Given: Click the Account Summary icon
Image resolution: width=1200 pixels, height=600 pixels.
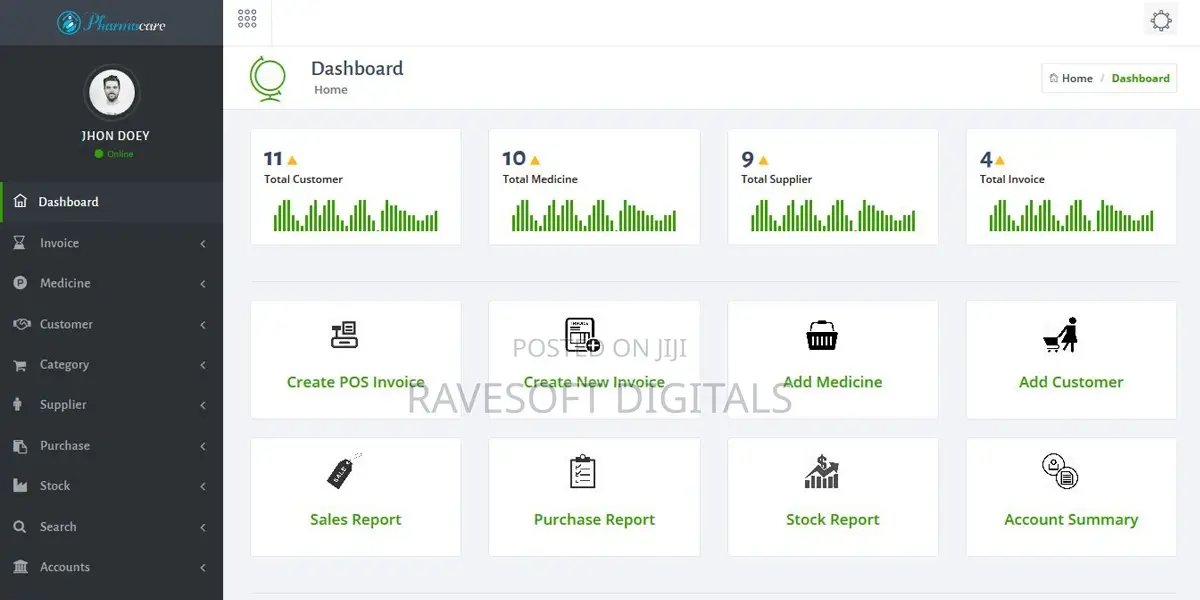Looking at the screenshot, I should [x=1060, y=471].
